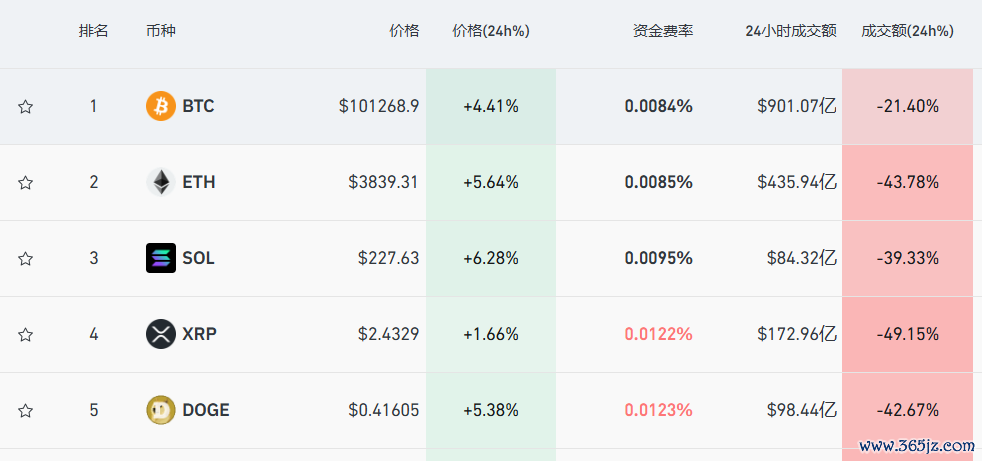This screenshot has width=982, height=461.
Task: Select the BTC price $101268.9
Action: coord(379,106)
